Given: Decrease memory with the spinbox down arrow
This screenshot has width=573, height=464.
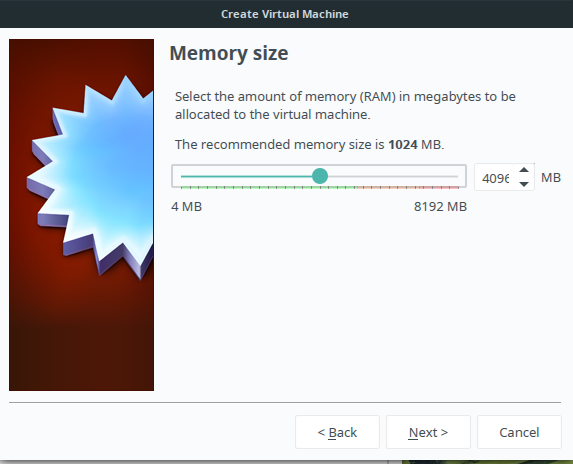Looking at the screenshot, I should click(524, 184).
